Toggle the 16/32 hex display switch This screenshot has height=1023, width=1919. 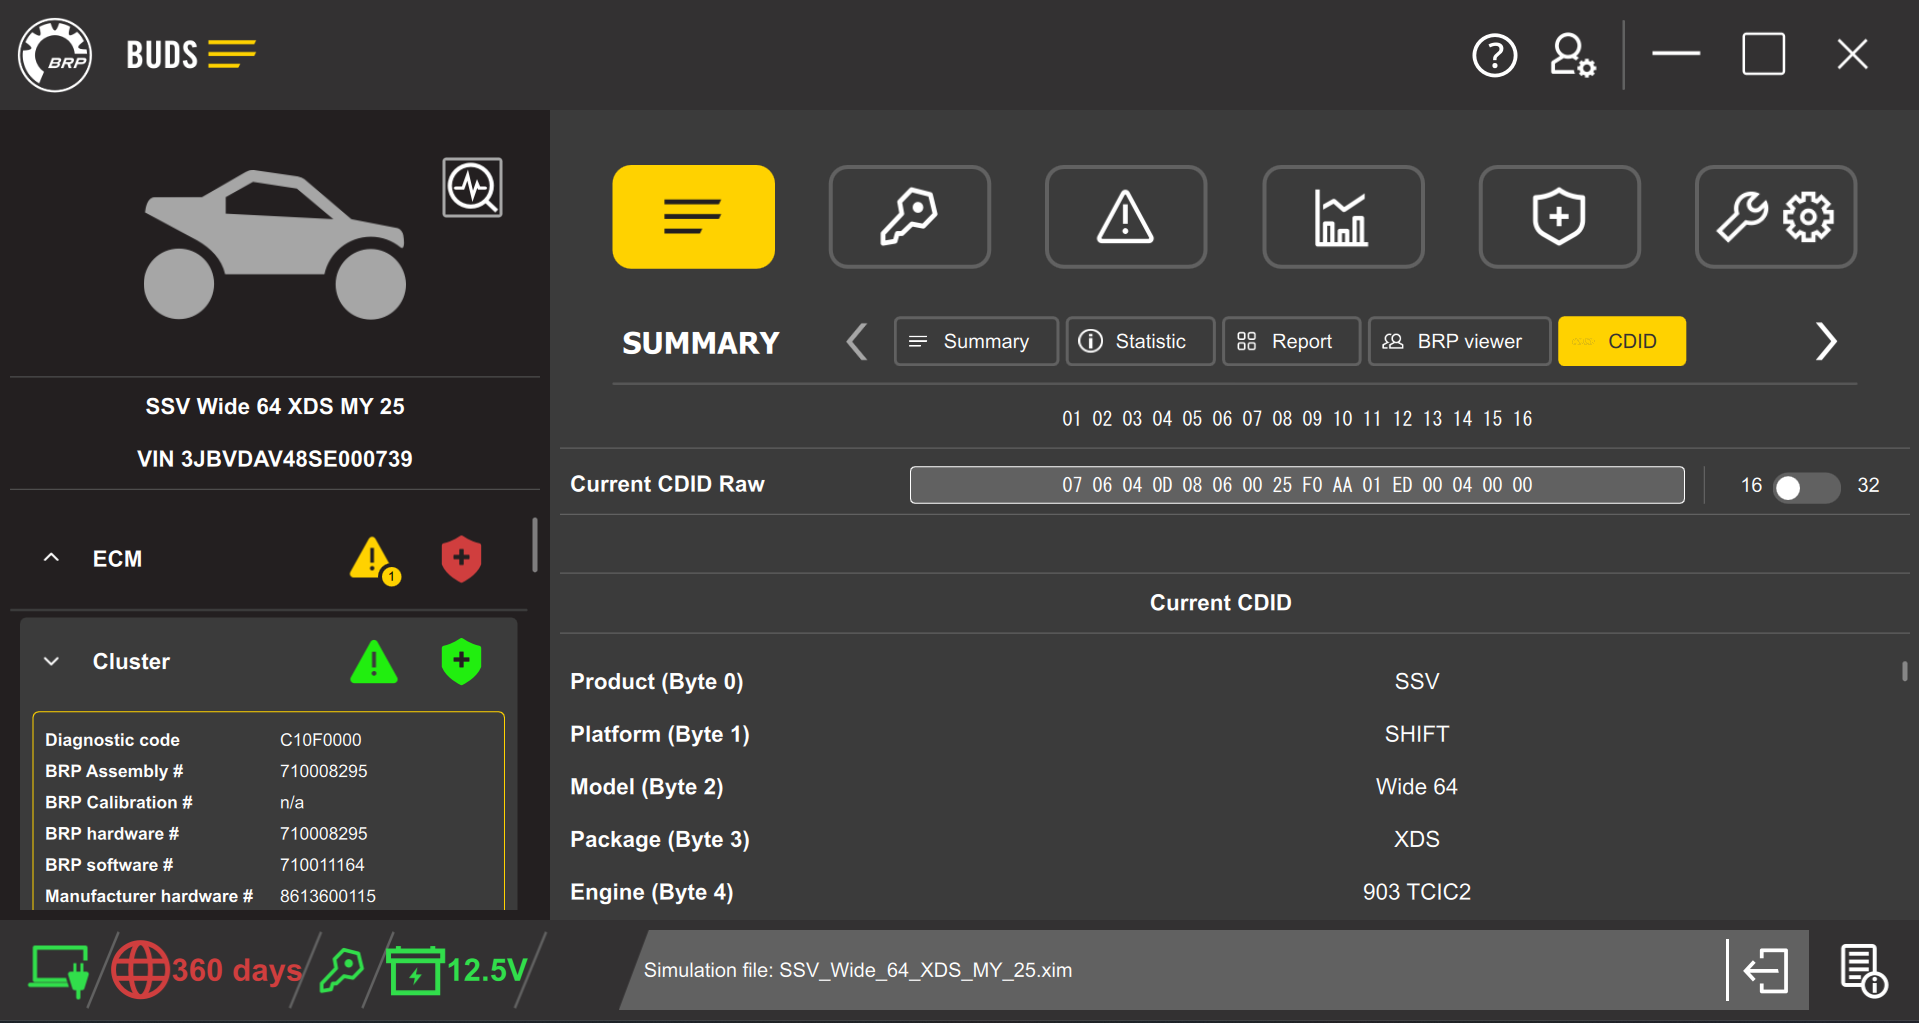click(1804, 487)
